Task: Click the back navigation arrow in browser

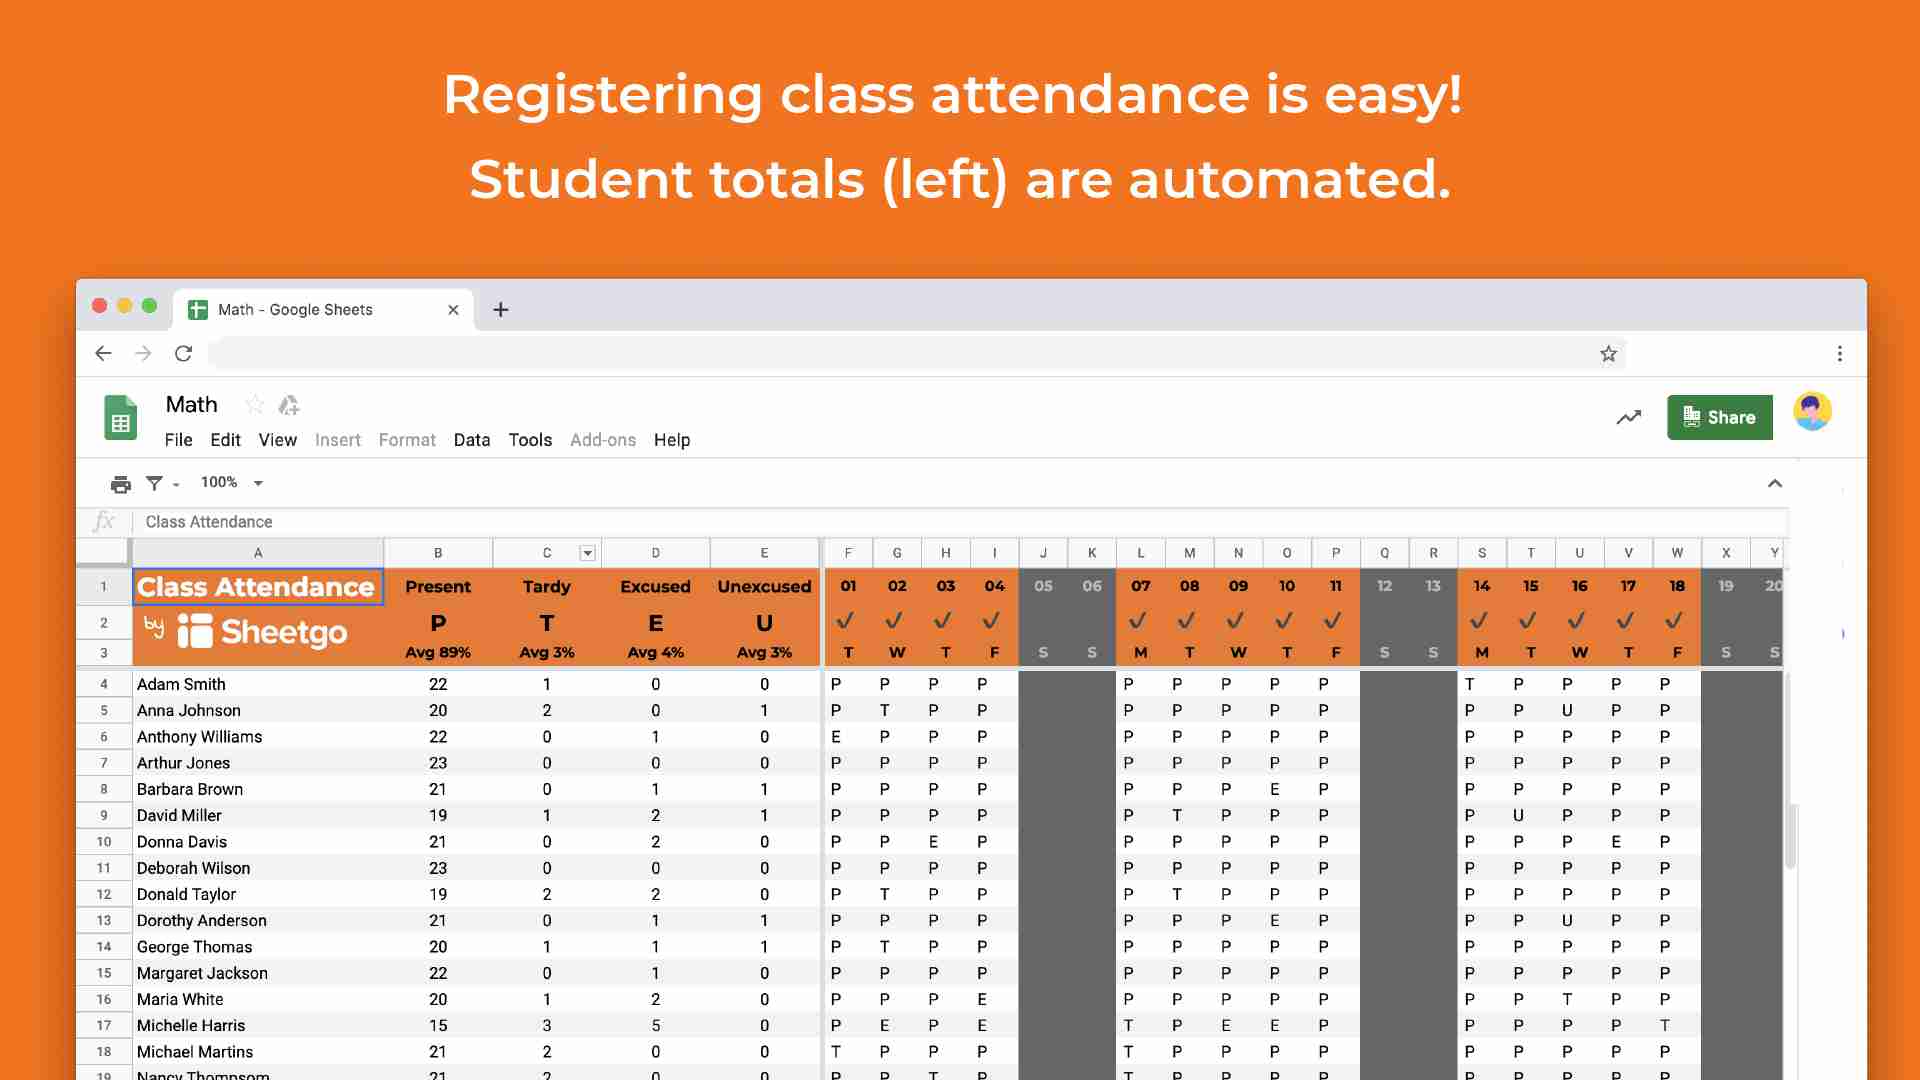Action: click(x=104, y=353)
